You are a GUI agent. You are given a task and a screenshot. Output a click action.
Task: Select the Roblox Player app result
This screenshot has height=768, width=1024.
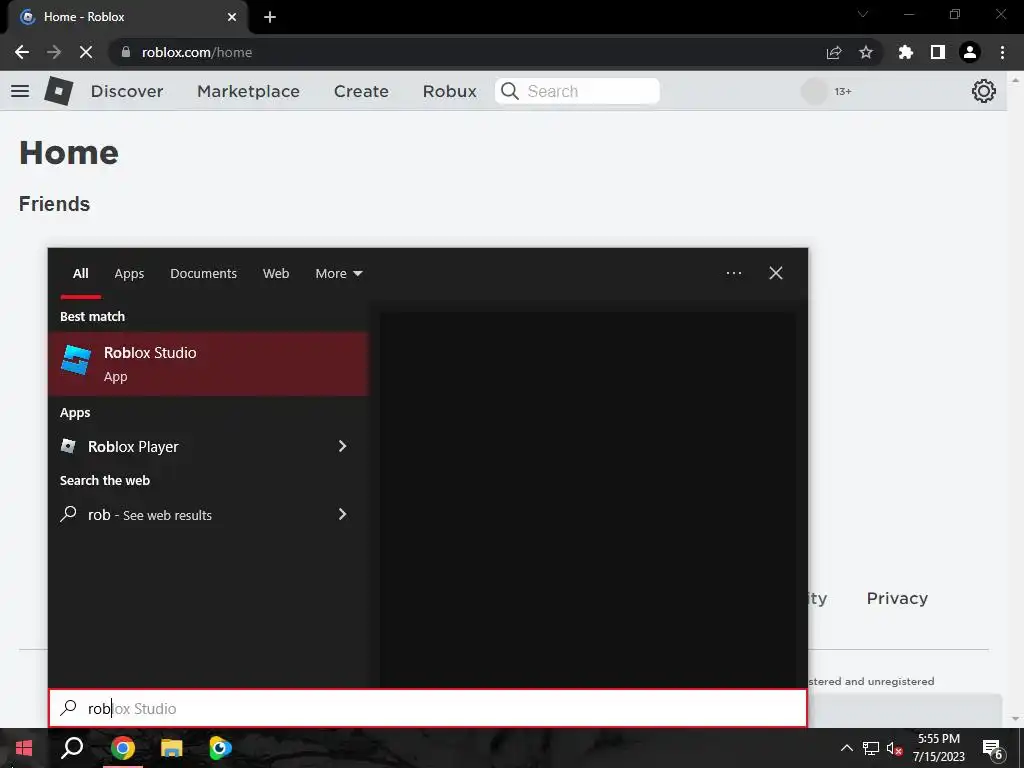click(208, 447)
